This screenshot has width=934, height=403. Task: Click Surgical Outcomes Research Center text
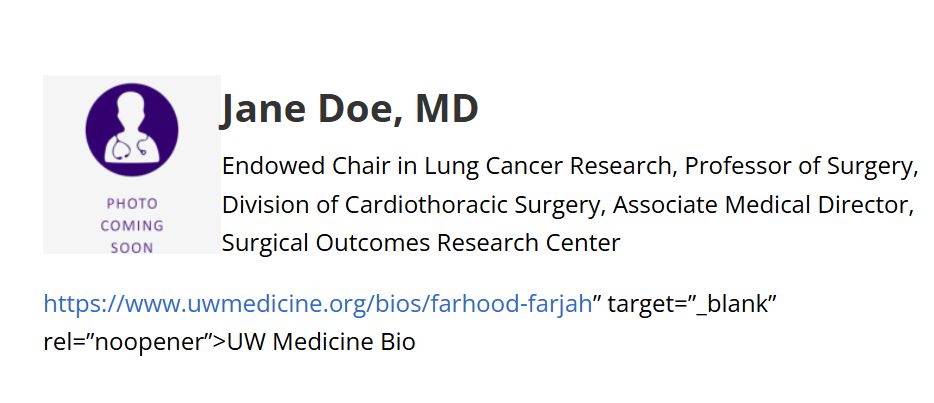click(x=421, y=243)
